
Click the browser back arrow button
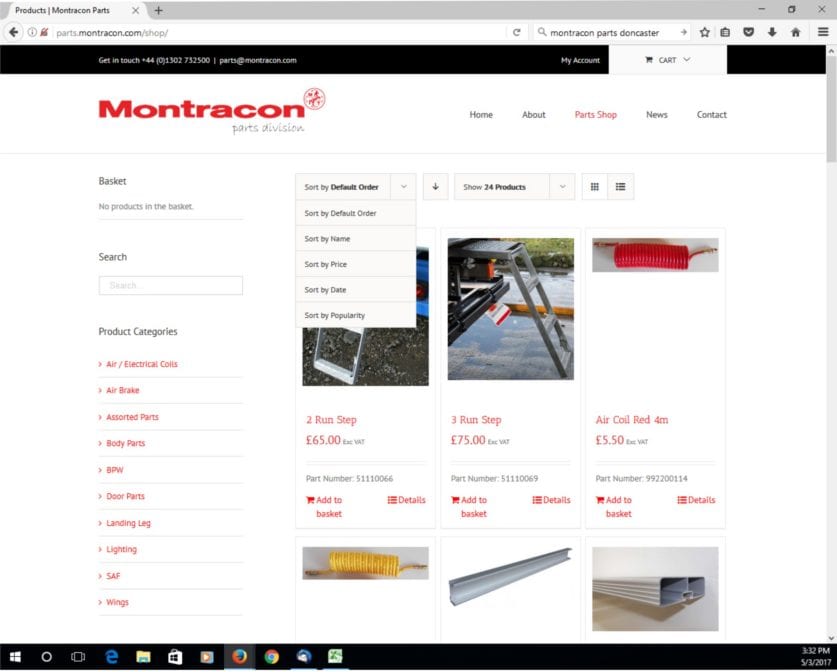(13, 33)
